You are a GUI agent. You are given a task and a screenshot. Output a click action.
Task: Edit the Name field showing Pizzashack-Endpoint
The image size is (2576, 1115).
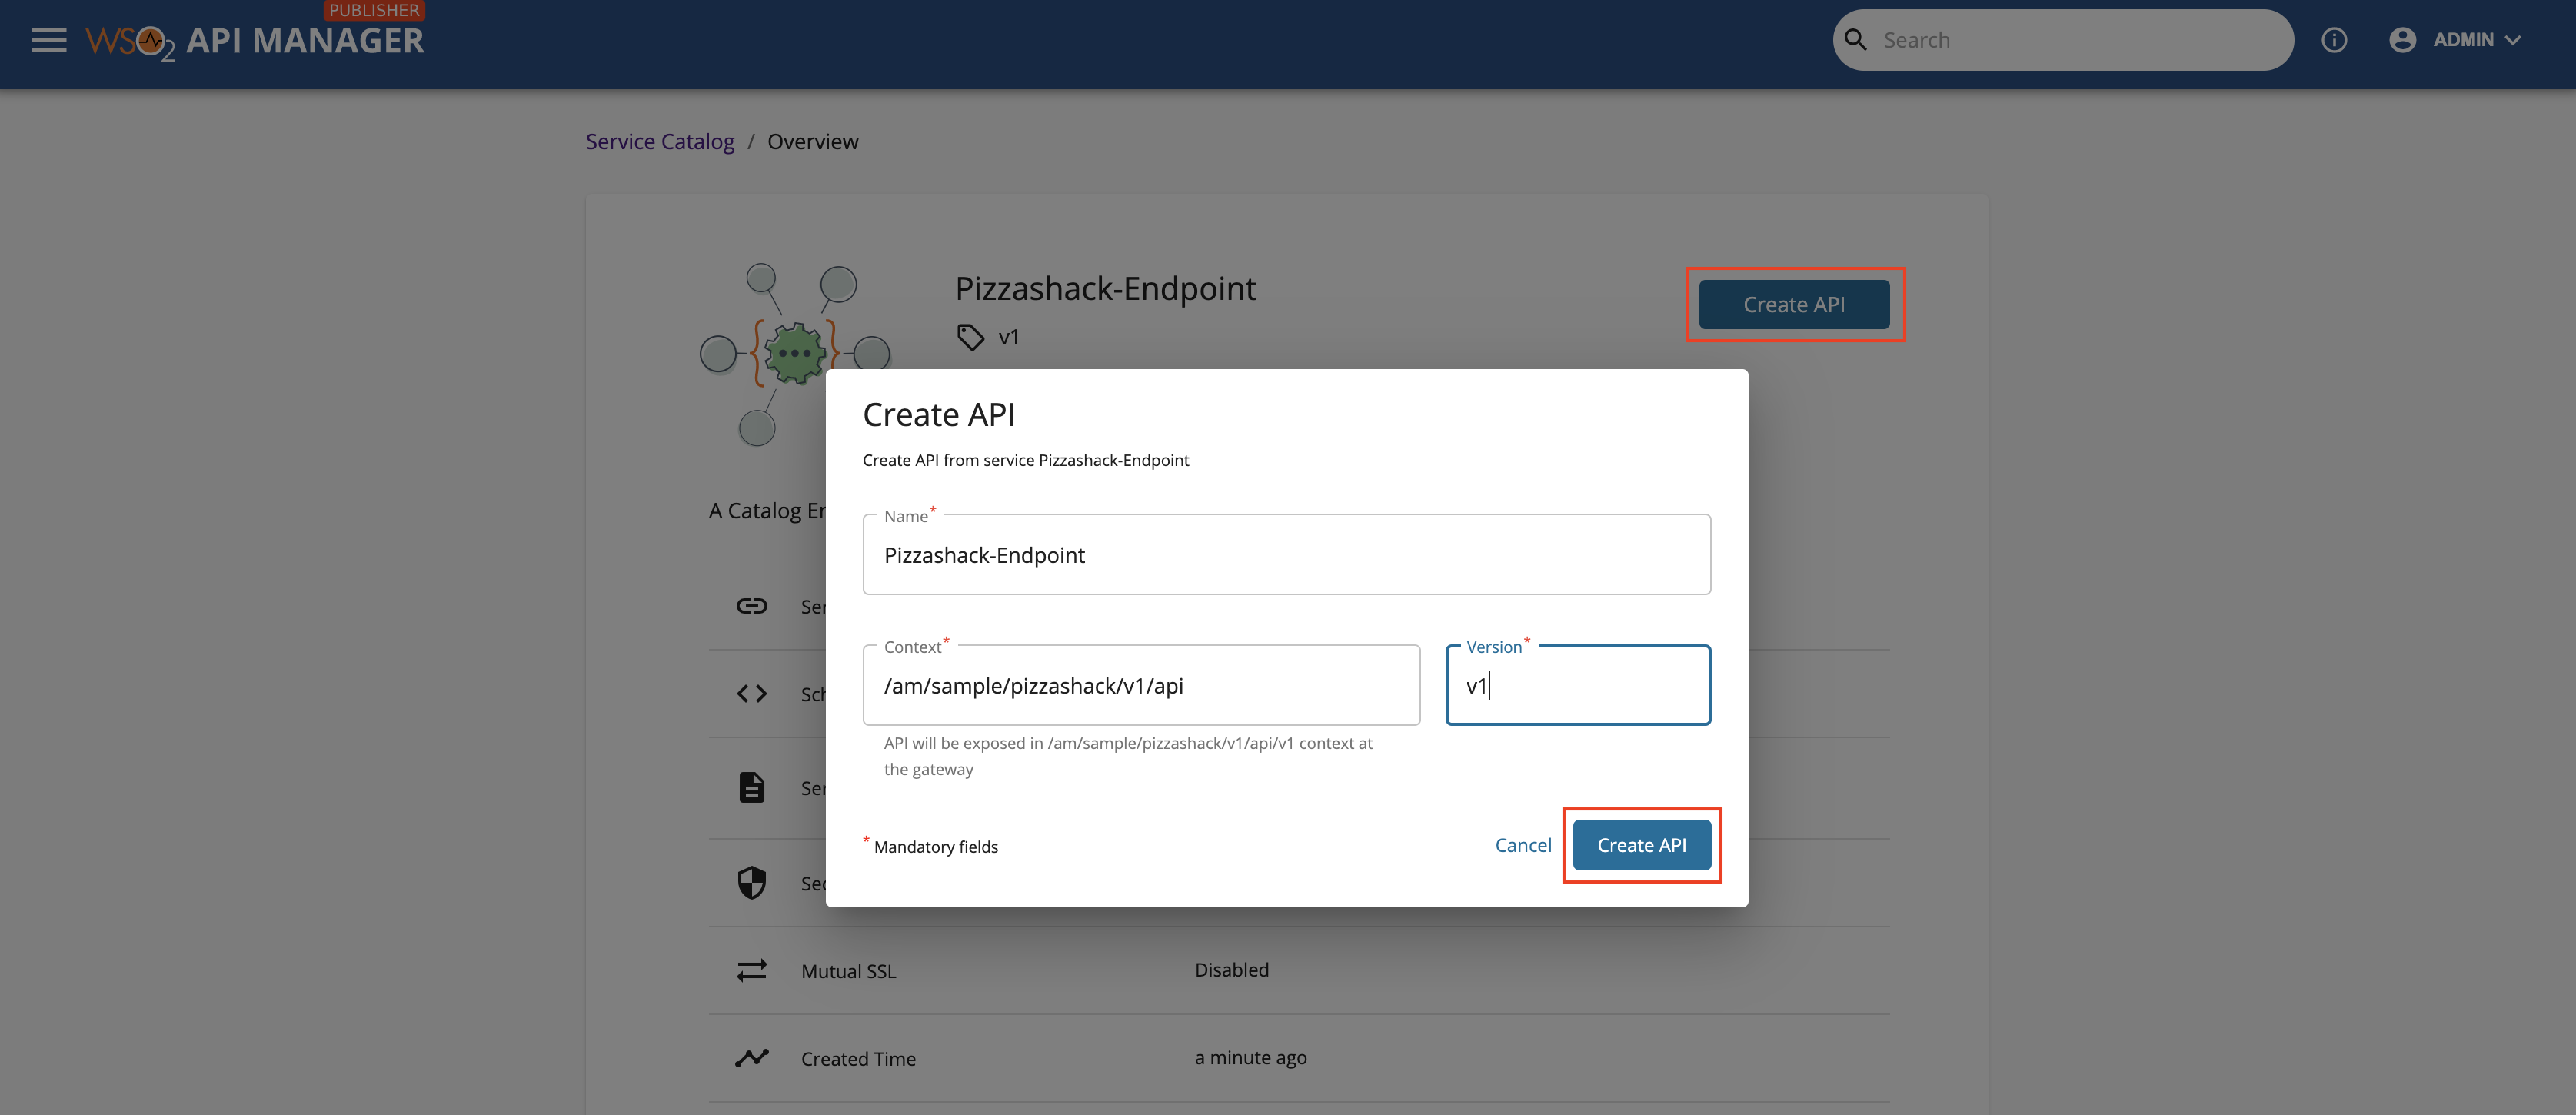(x=1286, y=554)
